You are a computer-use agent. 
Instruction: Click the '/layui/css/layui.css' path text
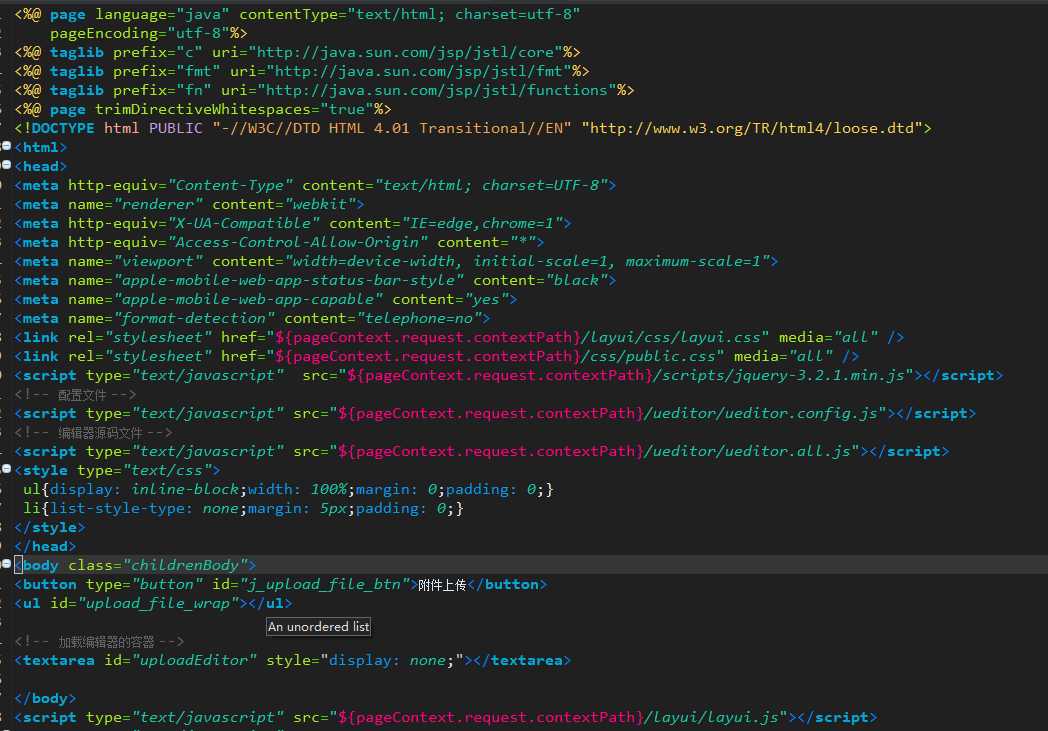(x=670, y=337)
